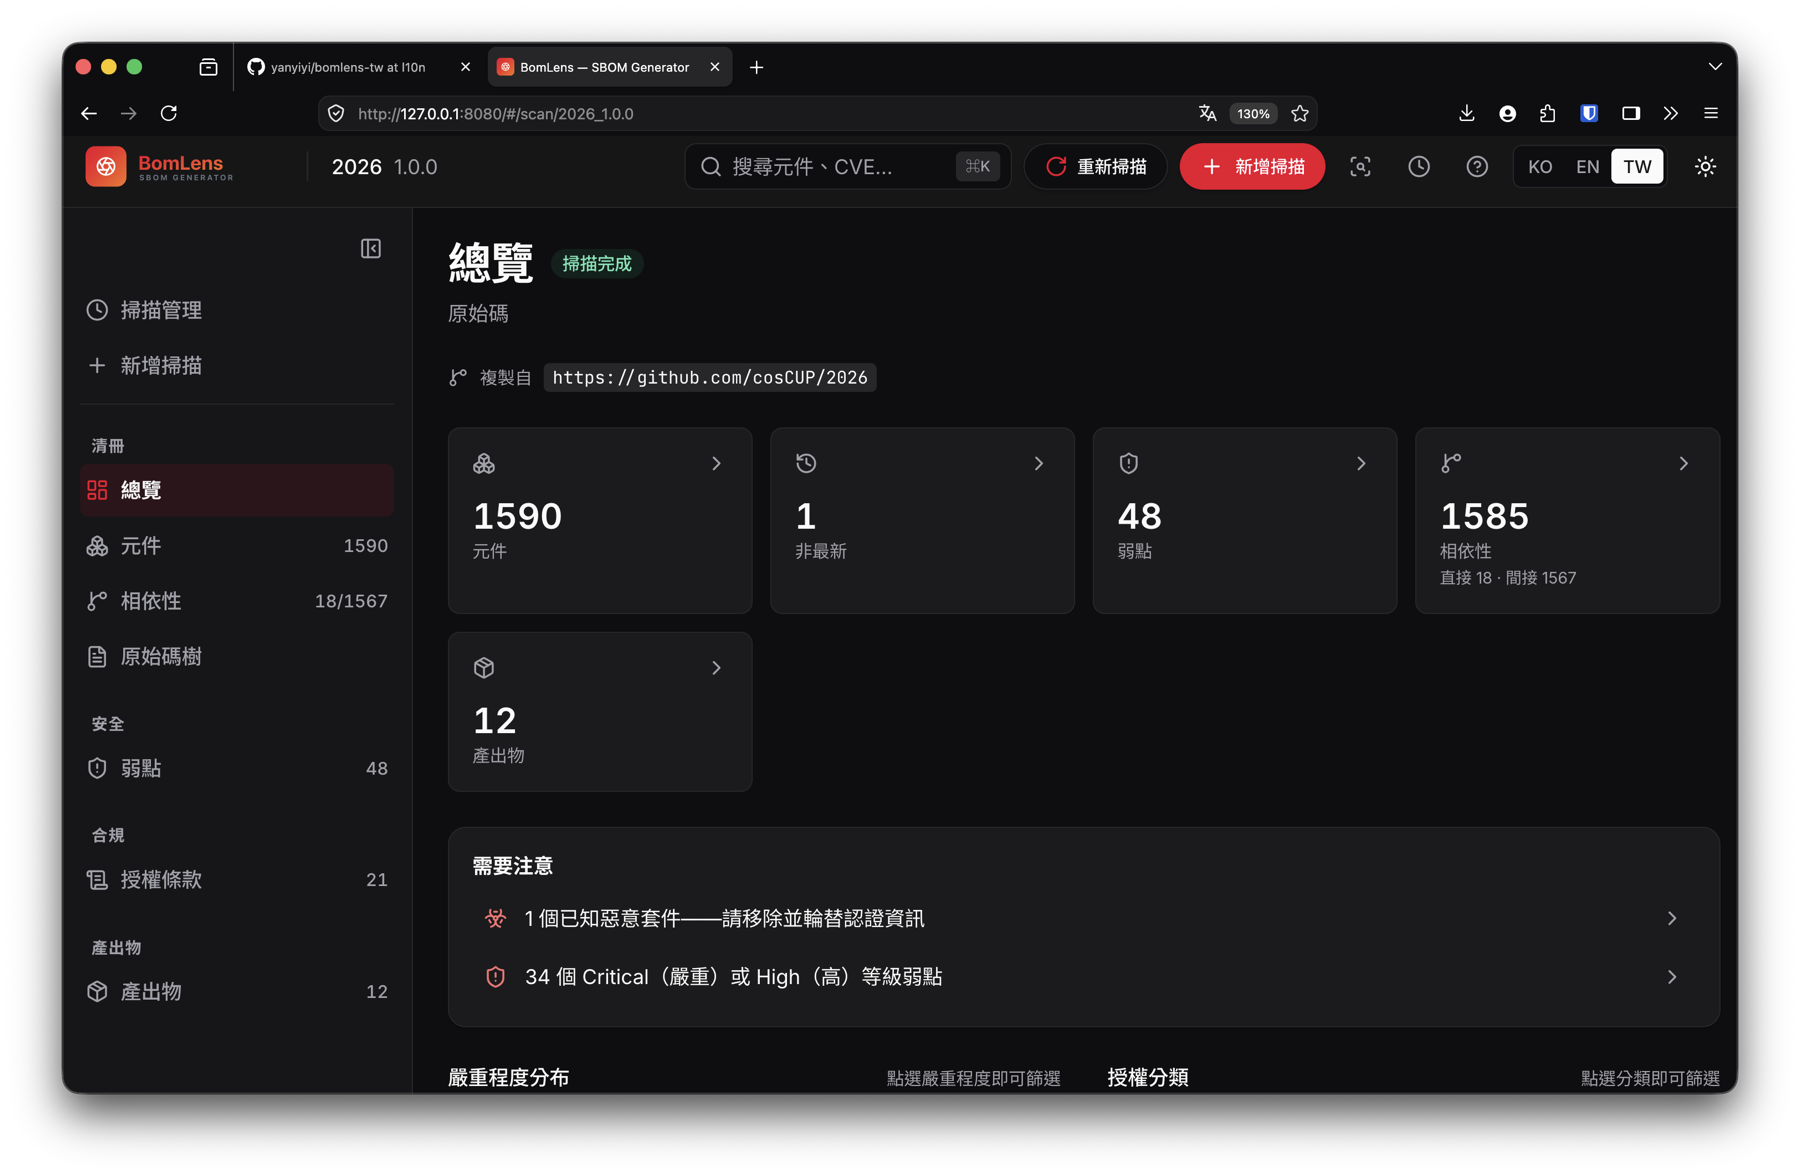Click 新增掃描 in sidebar
This screenshot has height=1176, width=1800.
point(237,366)
